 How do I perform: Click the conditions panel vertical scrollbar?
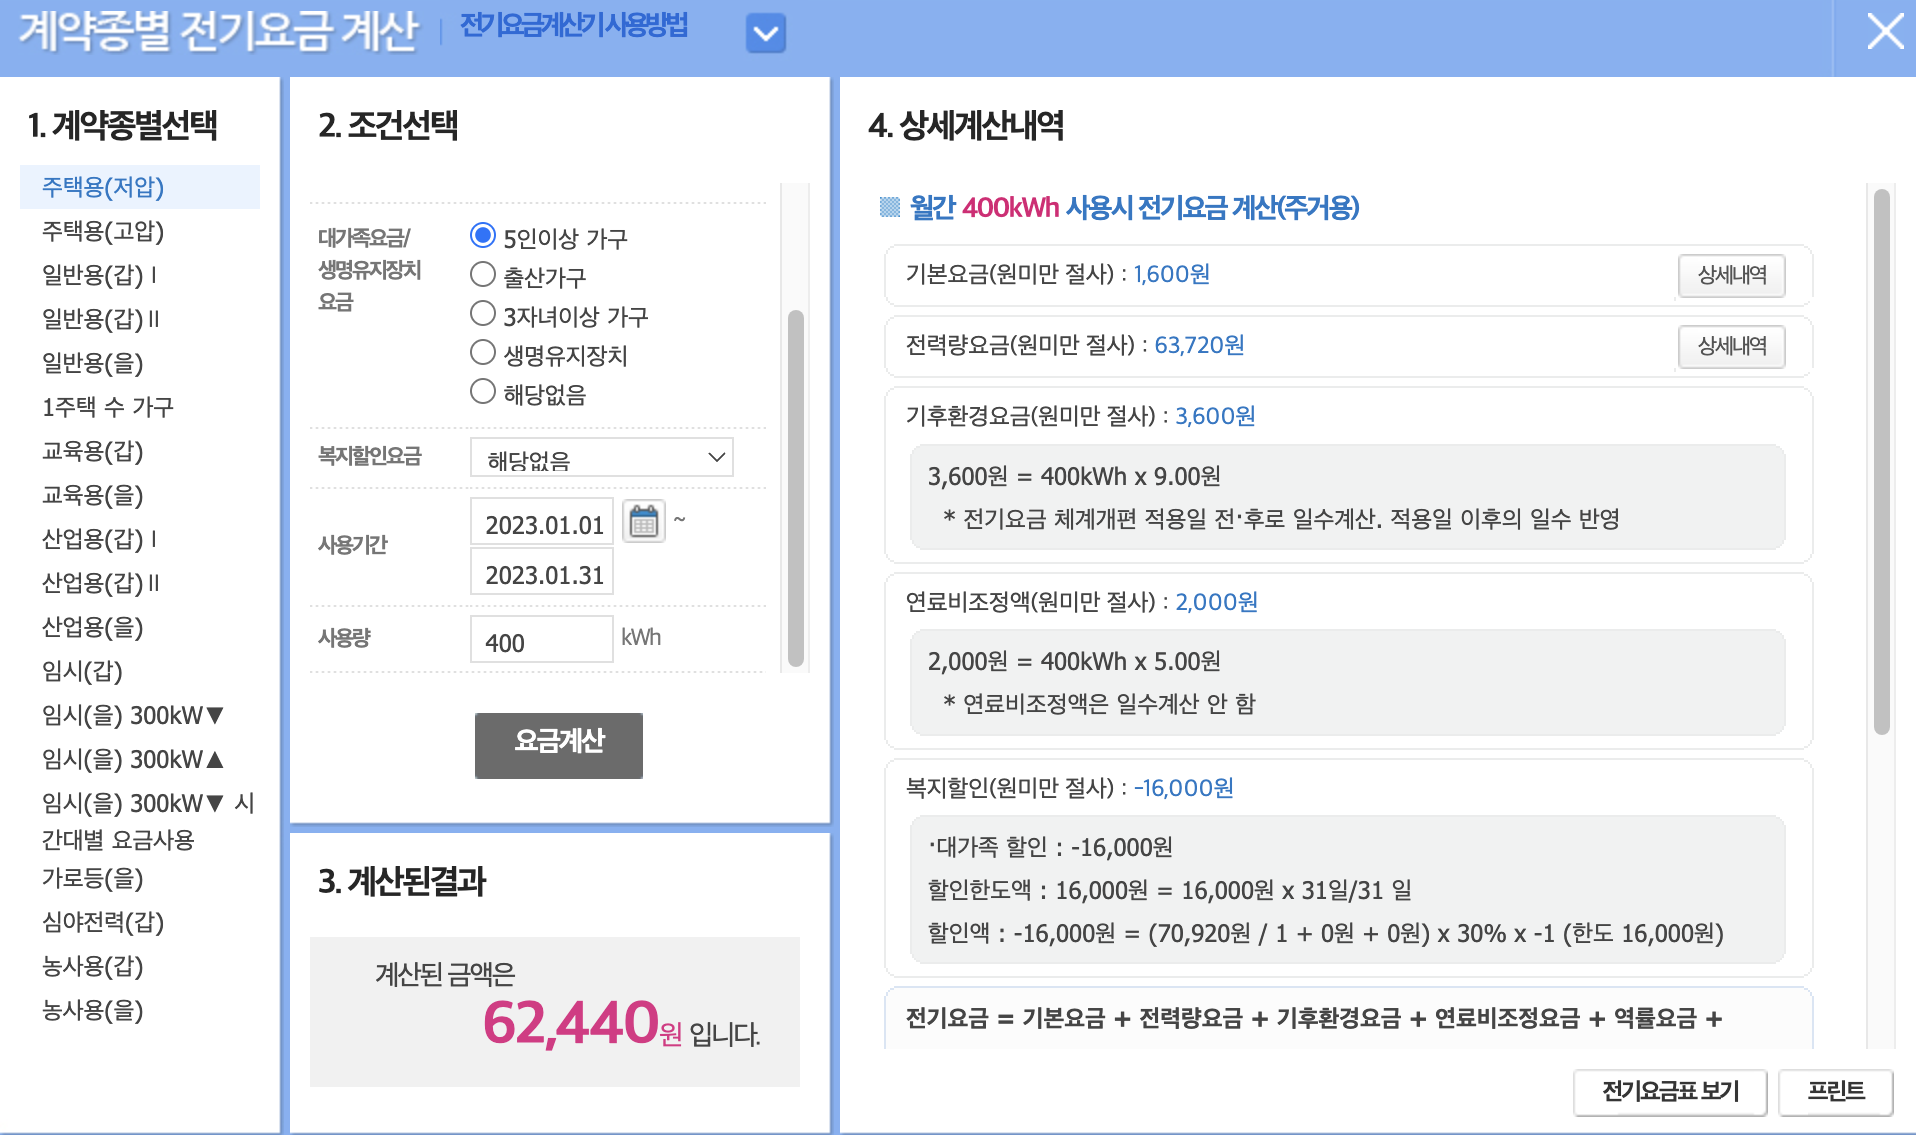(x=796, y=488)
